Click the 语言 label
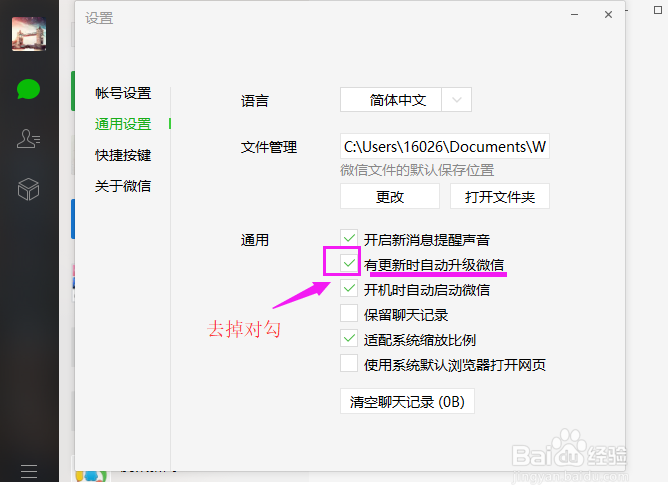The width and height of the screenshot is (668, 500). point(255,101)
